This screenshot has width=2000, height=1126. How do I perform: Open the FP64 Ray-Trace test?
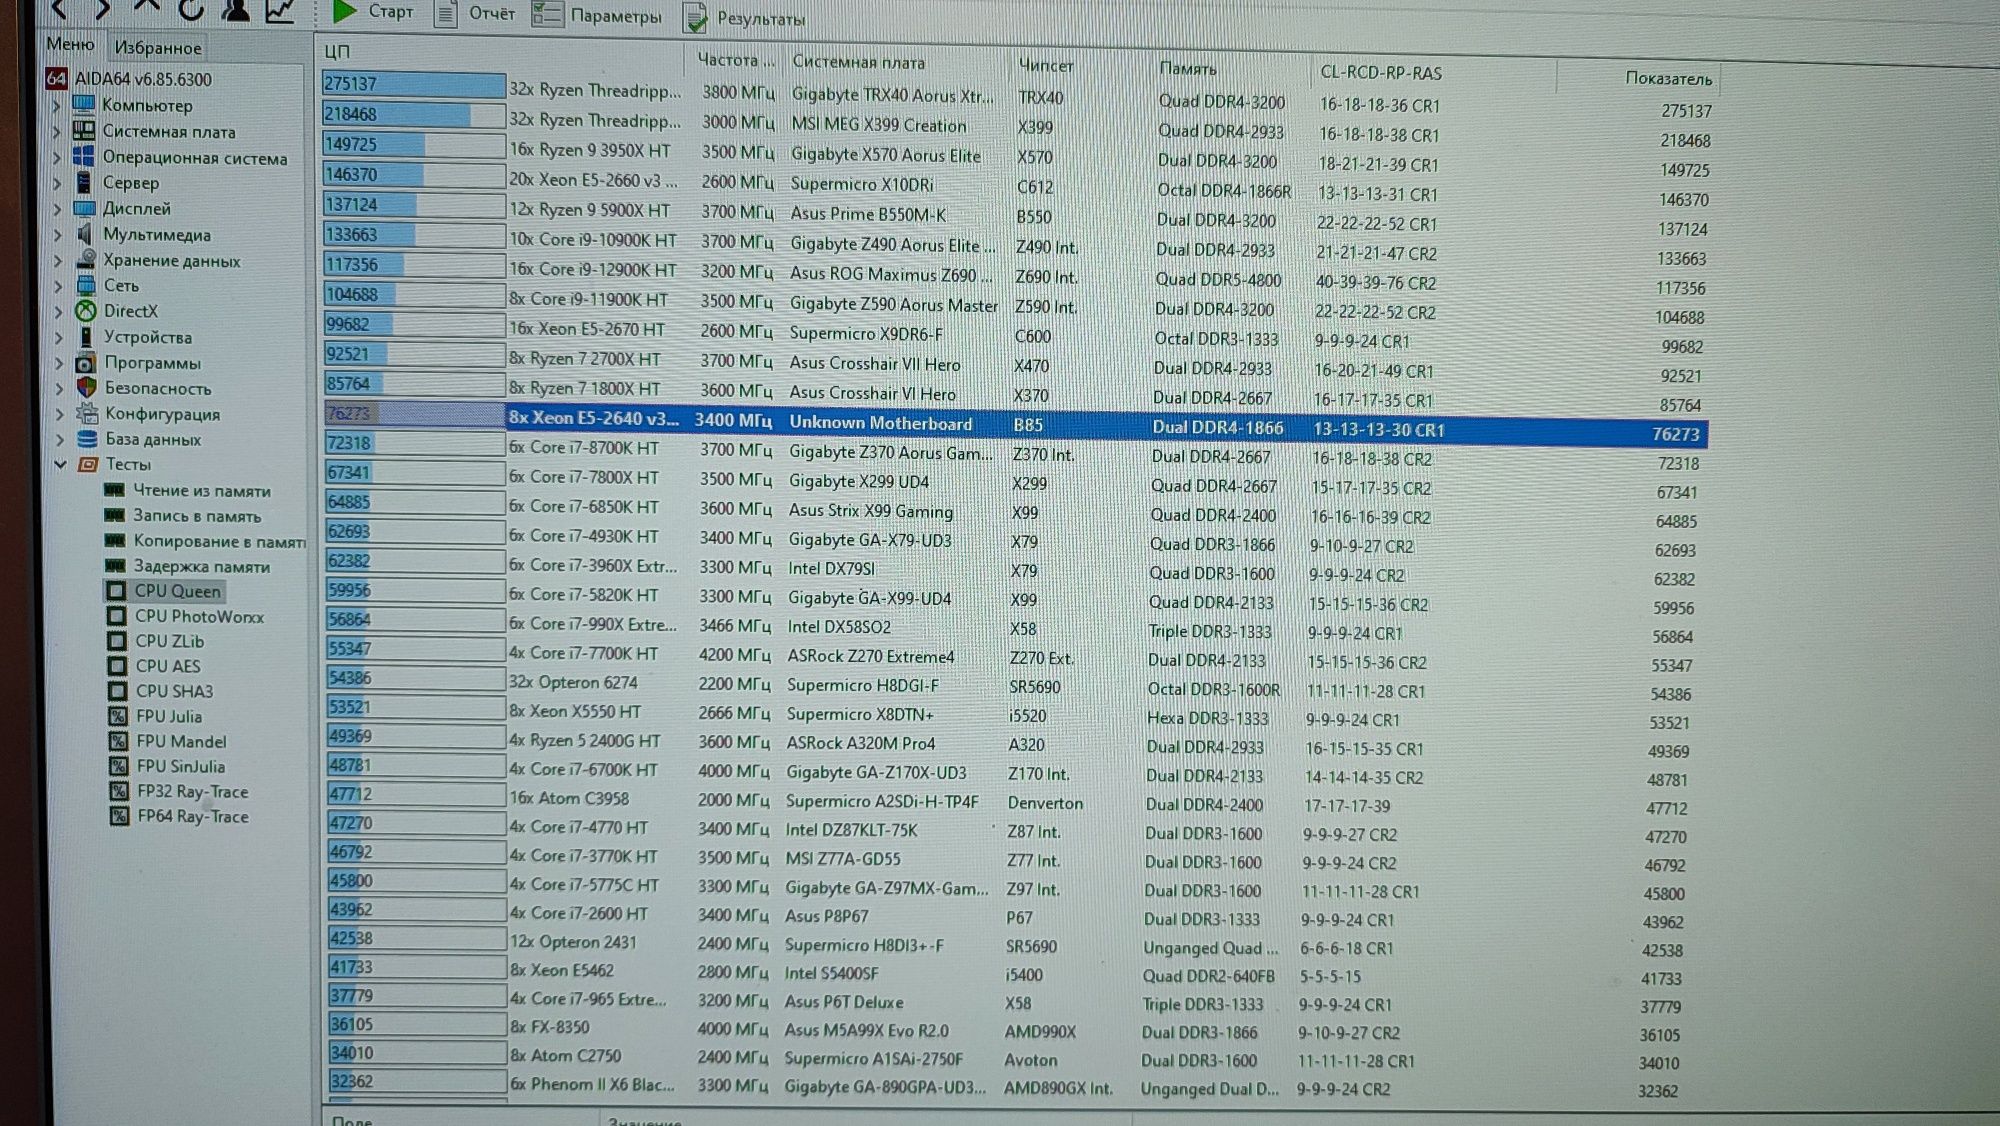193,816
